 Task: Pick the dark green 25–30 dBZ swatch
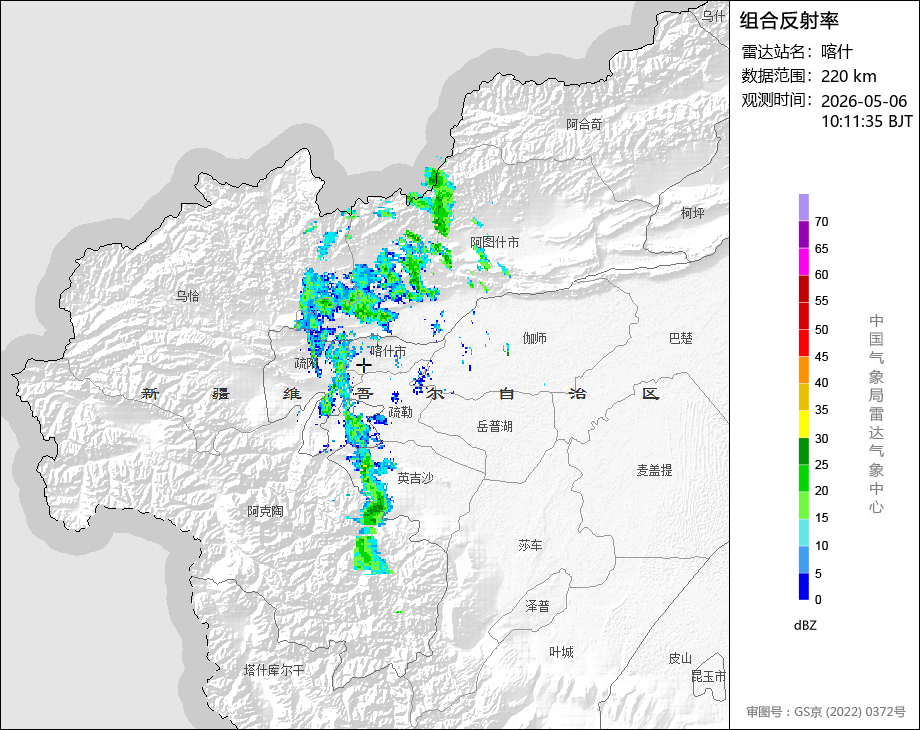[804, 451]
